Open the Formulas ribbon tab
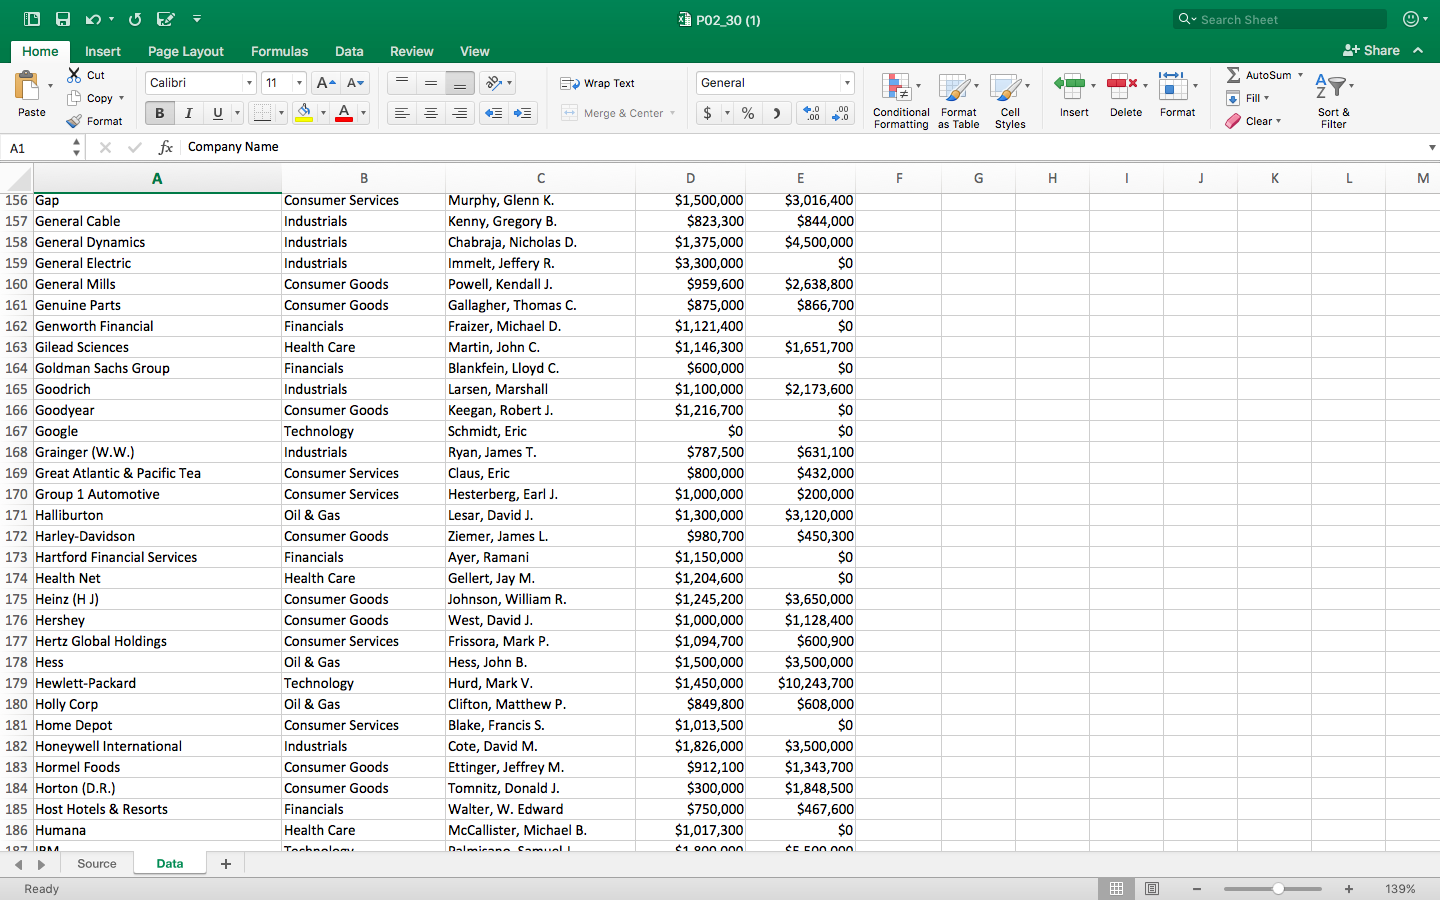The width and height of the screenshot is (1440, 900). click(x=279, y=51)
